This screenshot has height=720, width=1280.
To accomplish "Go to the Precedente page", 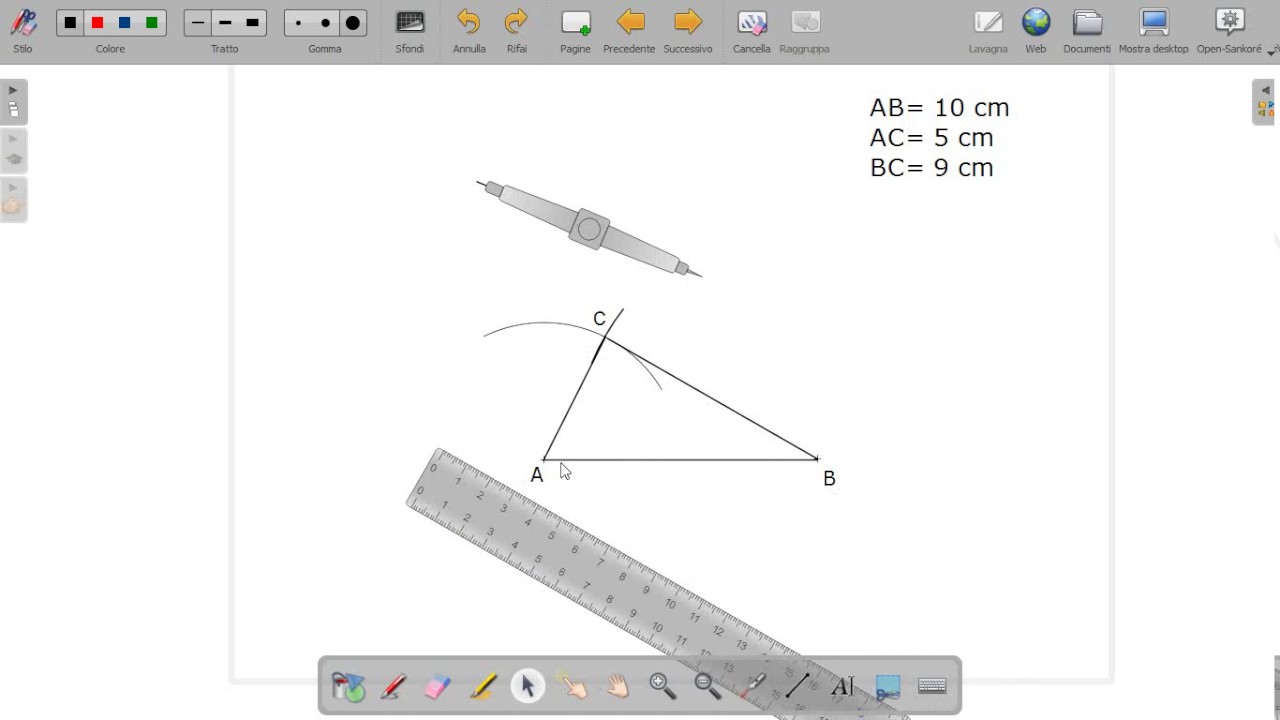I will tap(629, 31).
